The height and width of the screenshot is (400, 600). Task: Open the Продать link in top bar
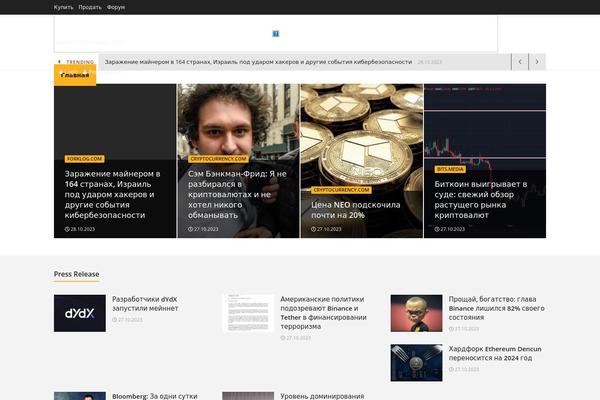[90, 7]
